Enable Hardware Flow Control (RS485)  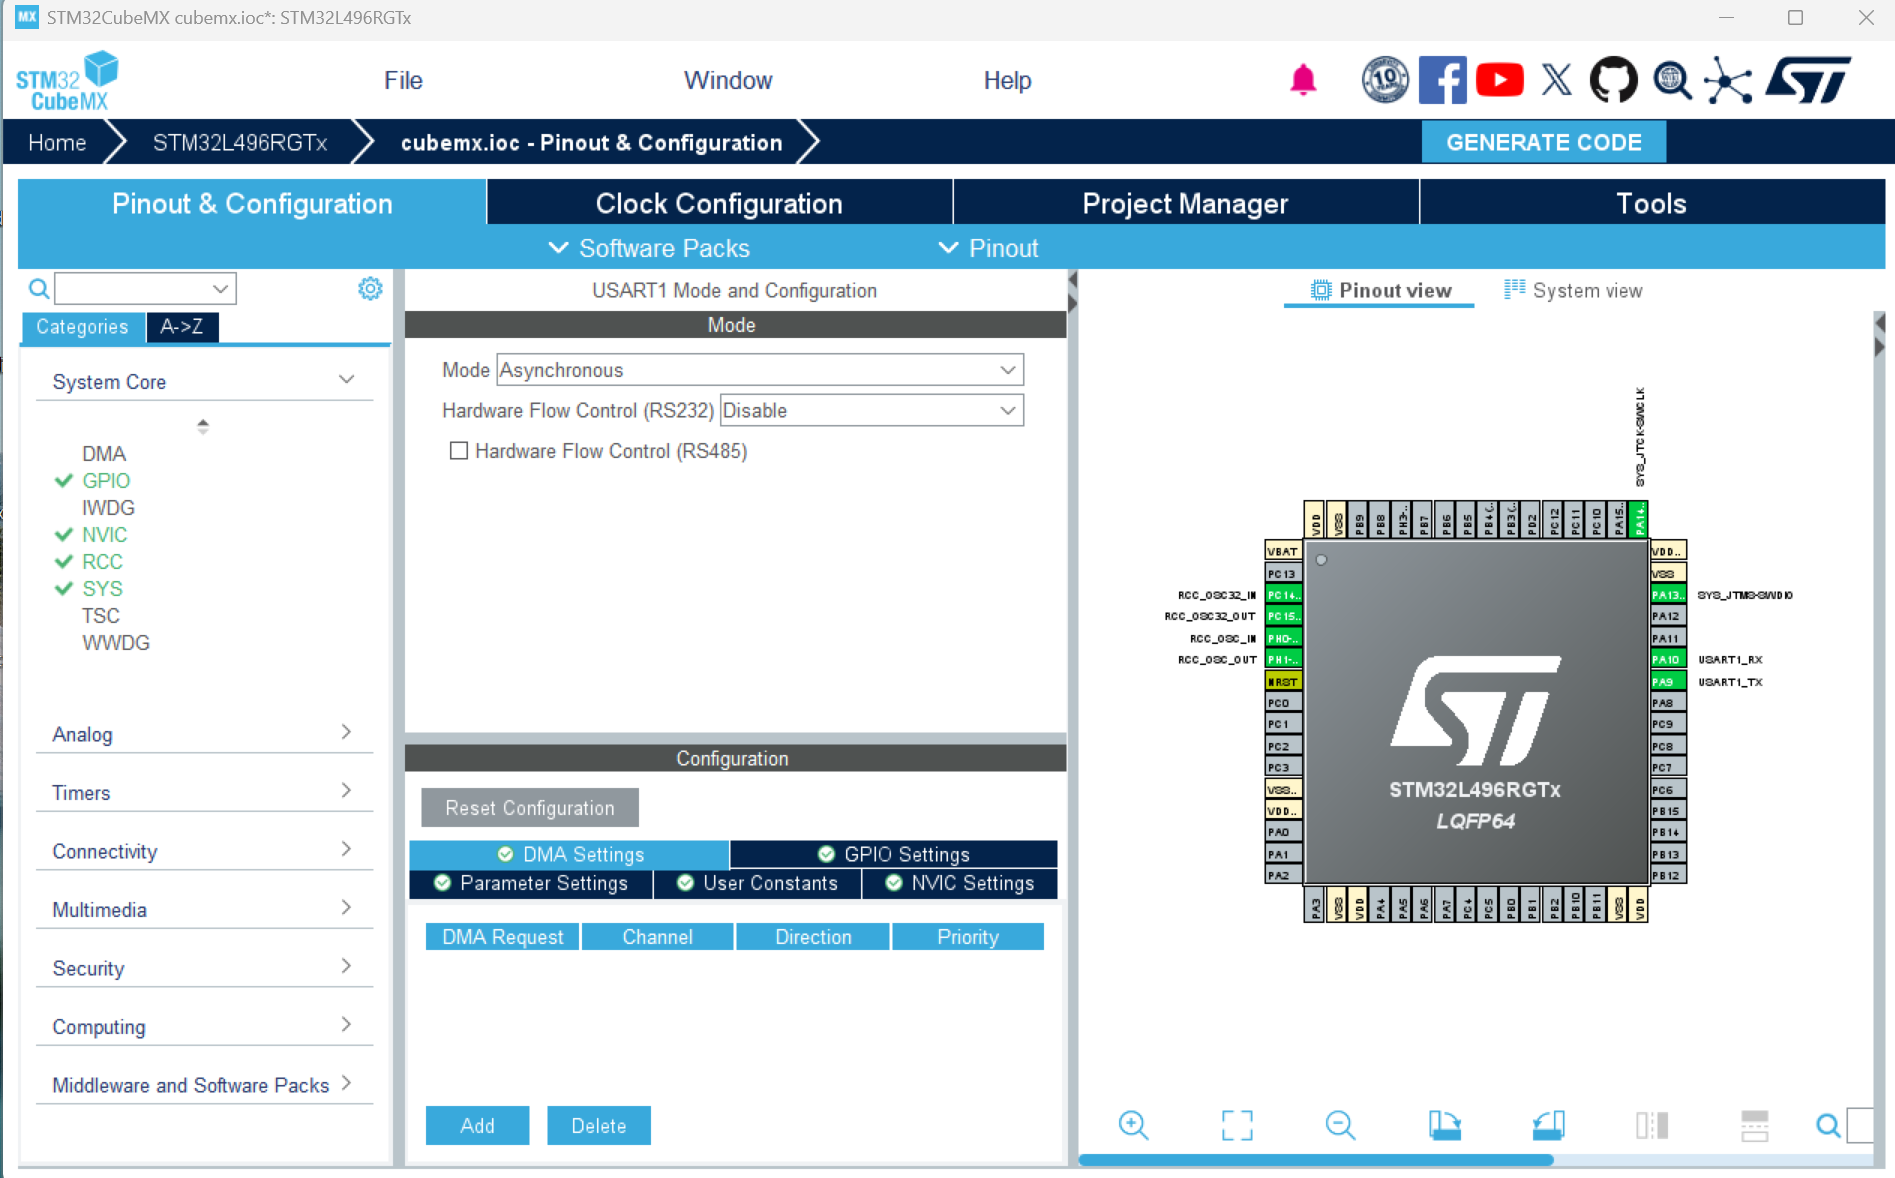[x=460, y=451]
